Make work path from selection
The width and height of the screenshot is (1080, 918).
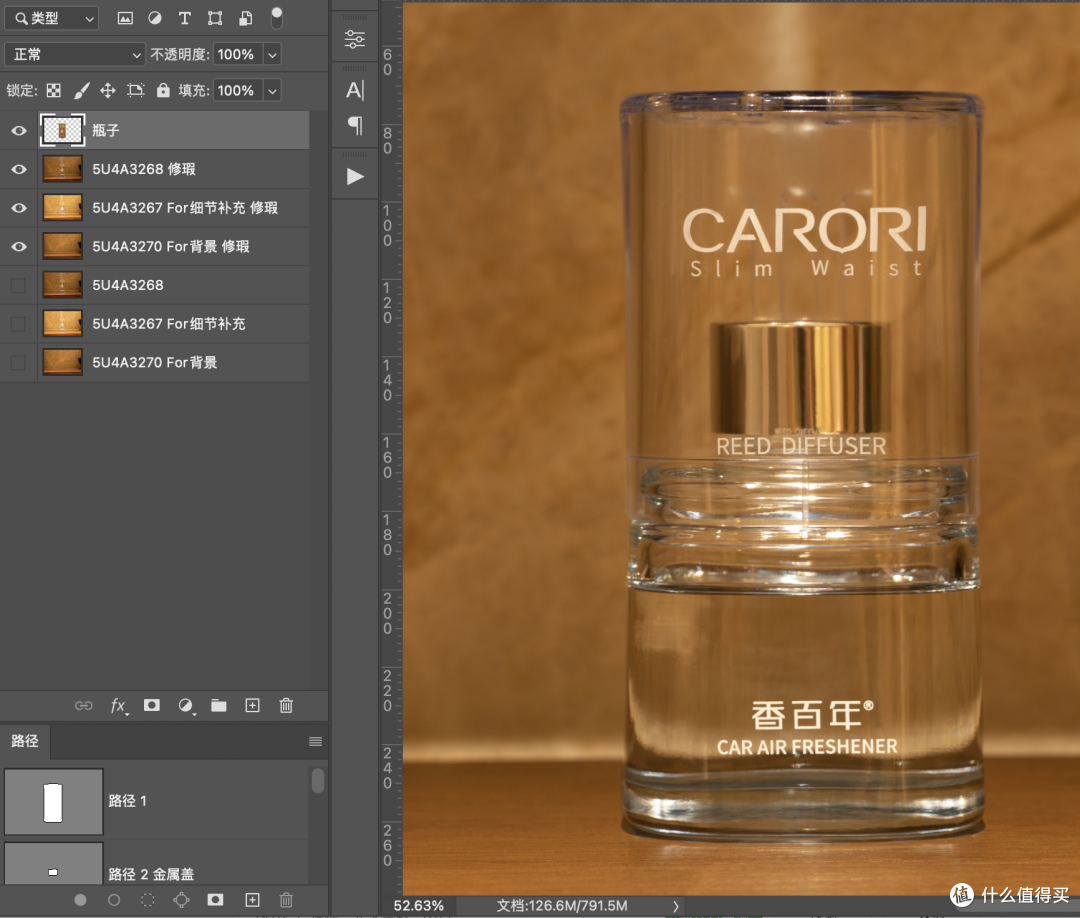click(x=181, y=900)
